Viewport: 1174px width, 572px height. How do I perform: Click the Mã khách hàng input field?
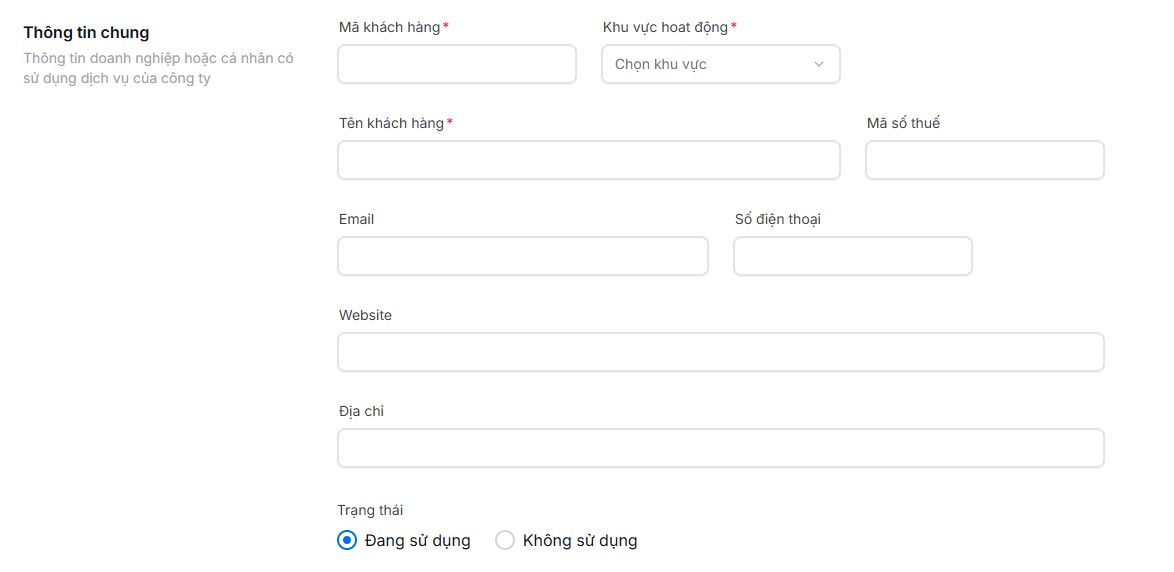[457, 64]
